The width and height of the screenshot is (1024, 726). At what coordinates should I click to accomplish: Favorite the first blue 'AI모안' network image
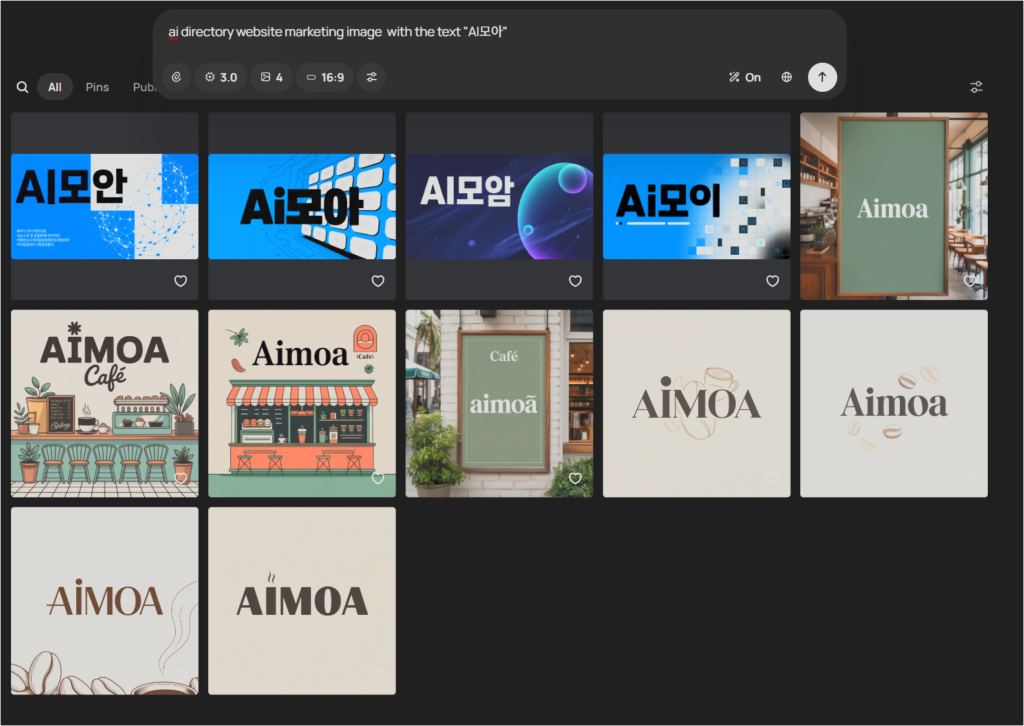point(181,281)
